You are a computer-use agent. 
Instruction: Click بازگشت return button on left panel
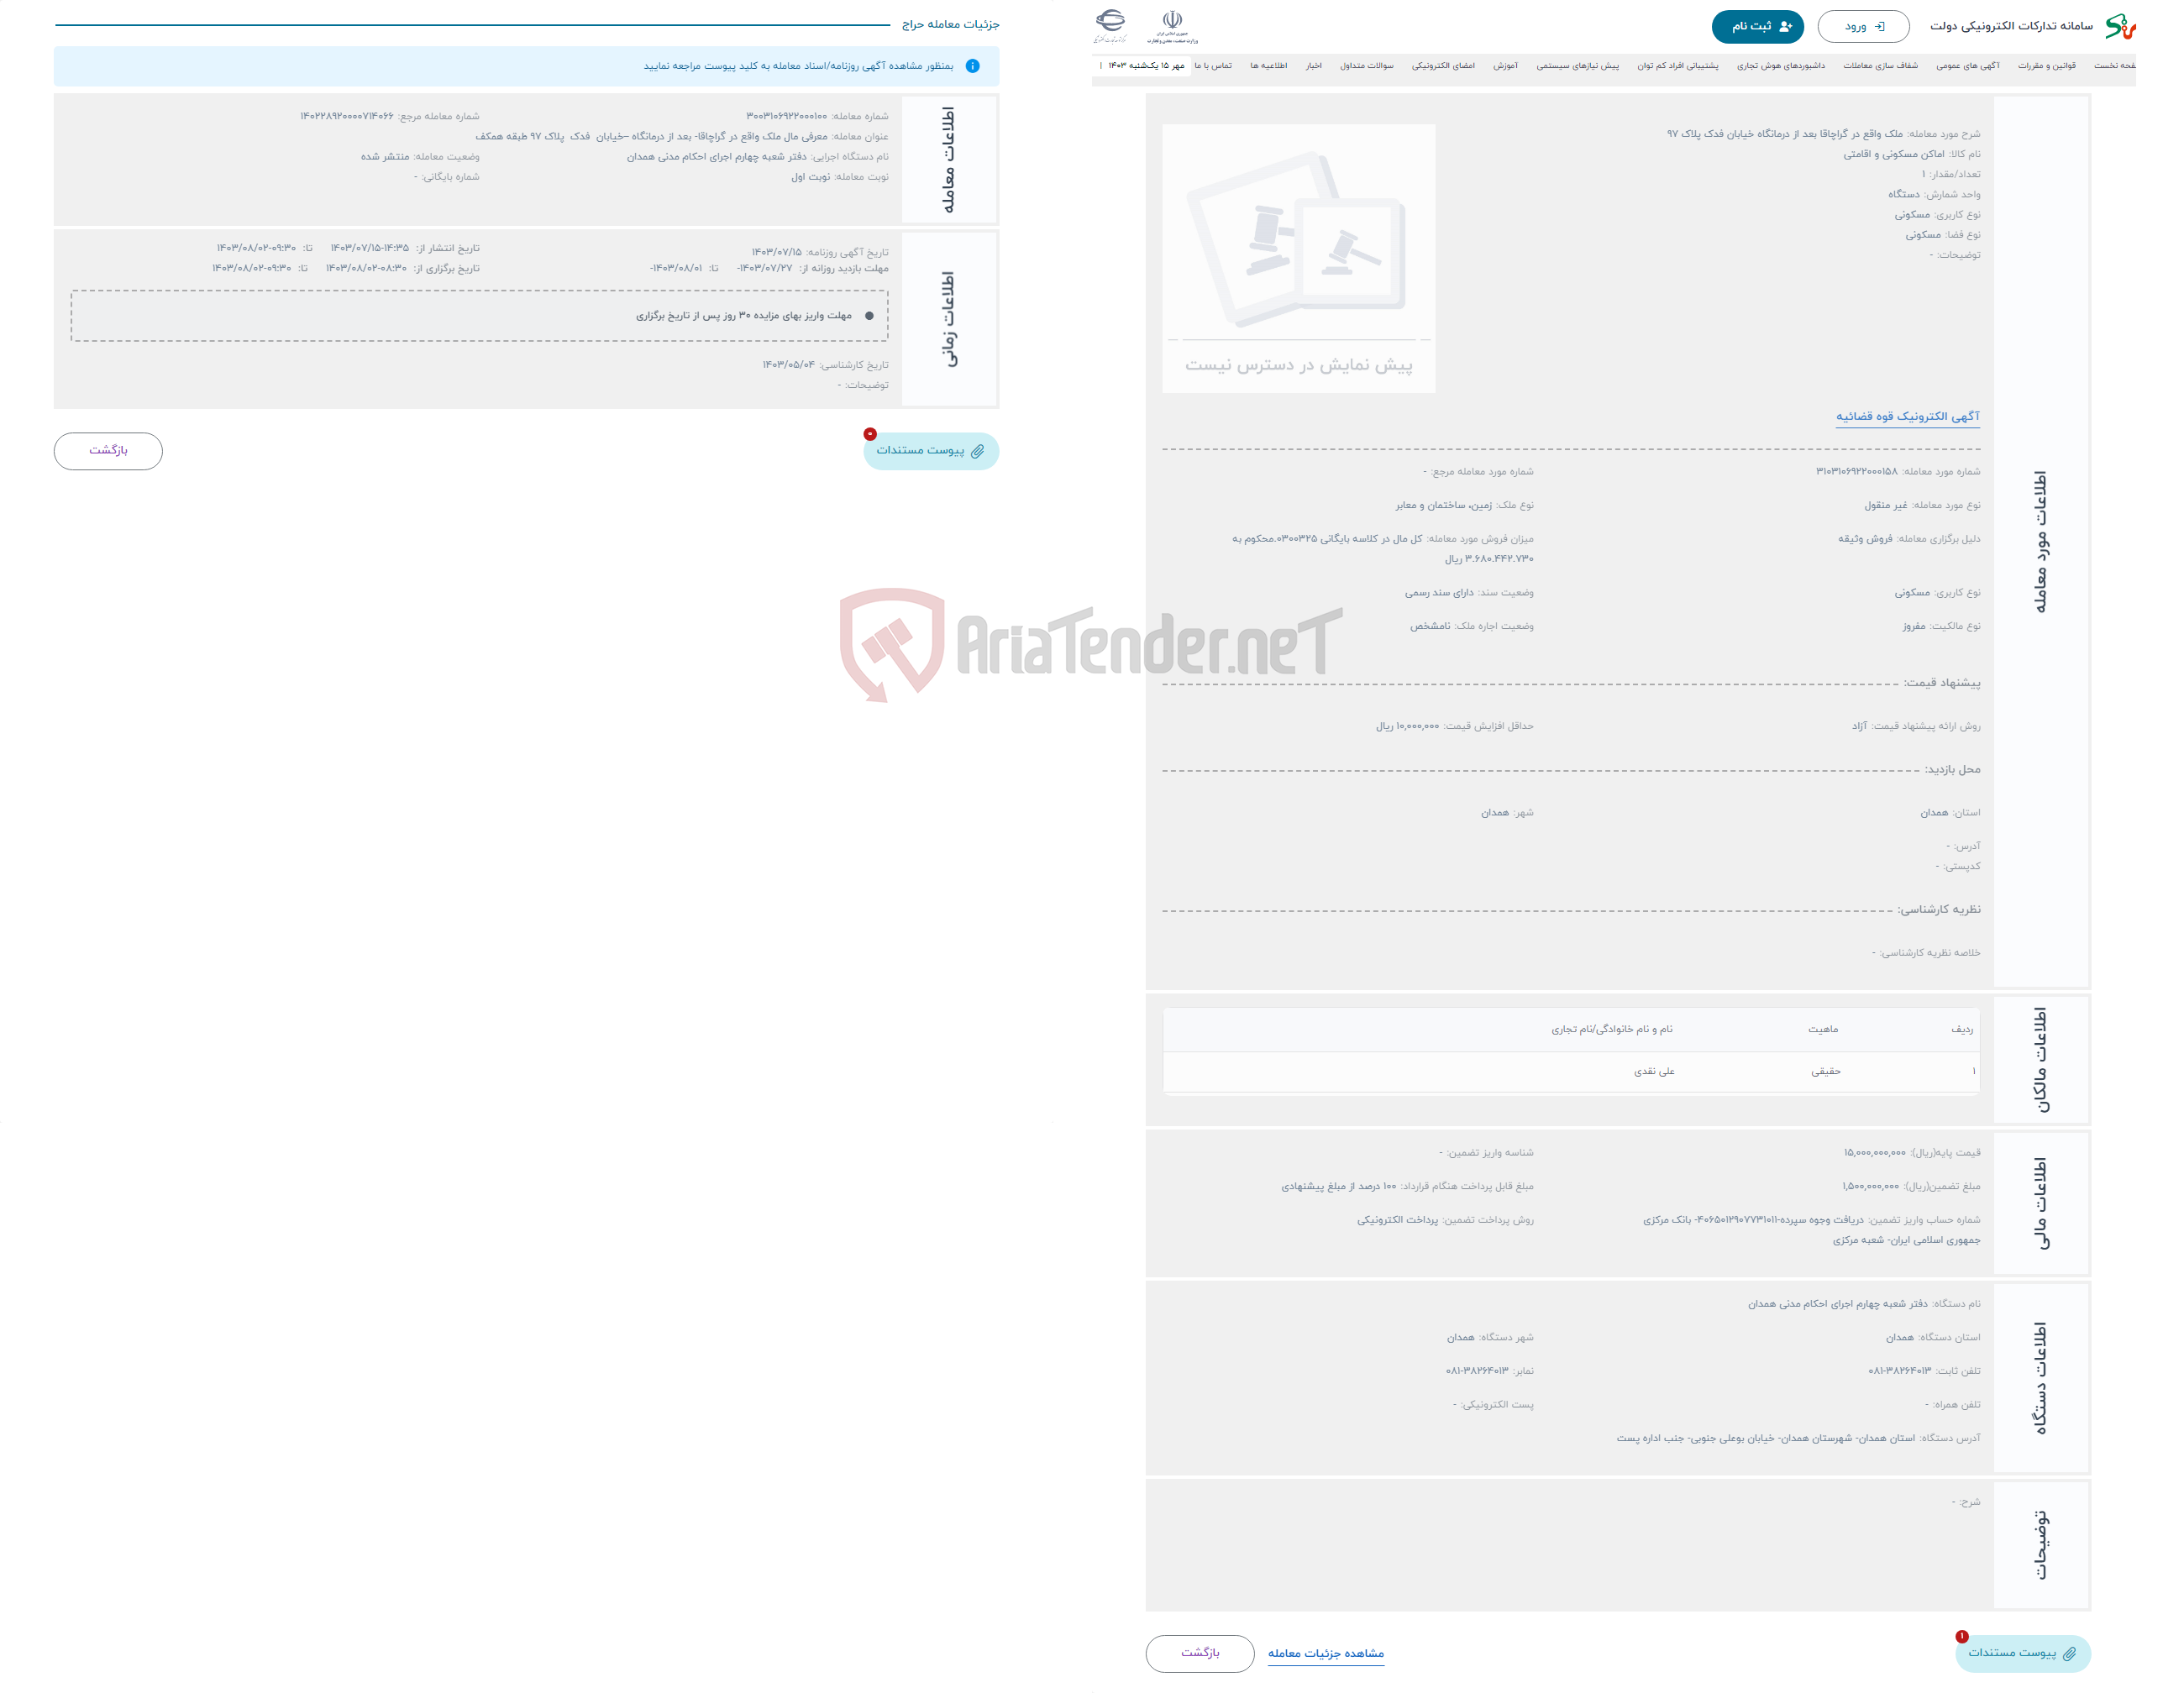[x=112, y=452]
